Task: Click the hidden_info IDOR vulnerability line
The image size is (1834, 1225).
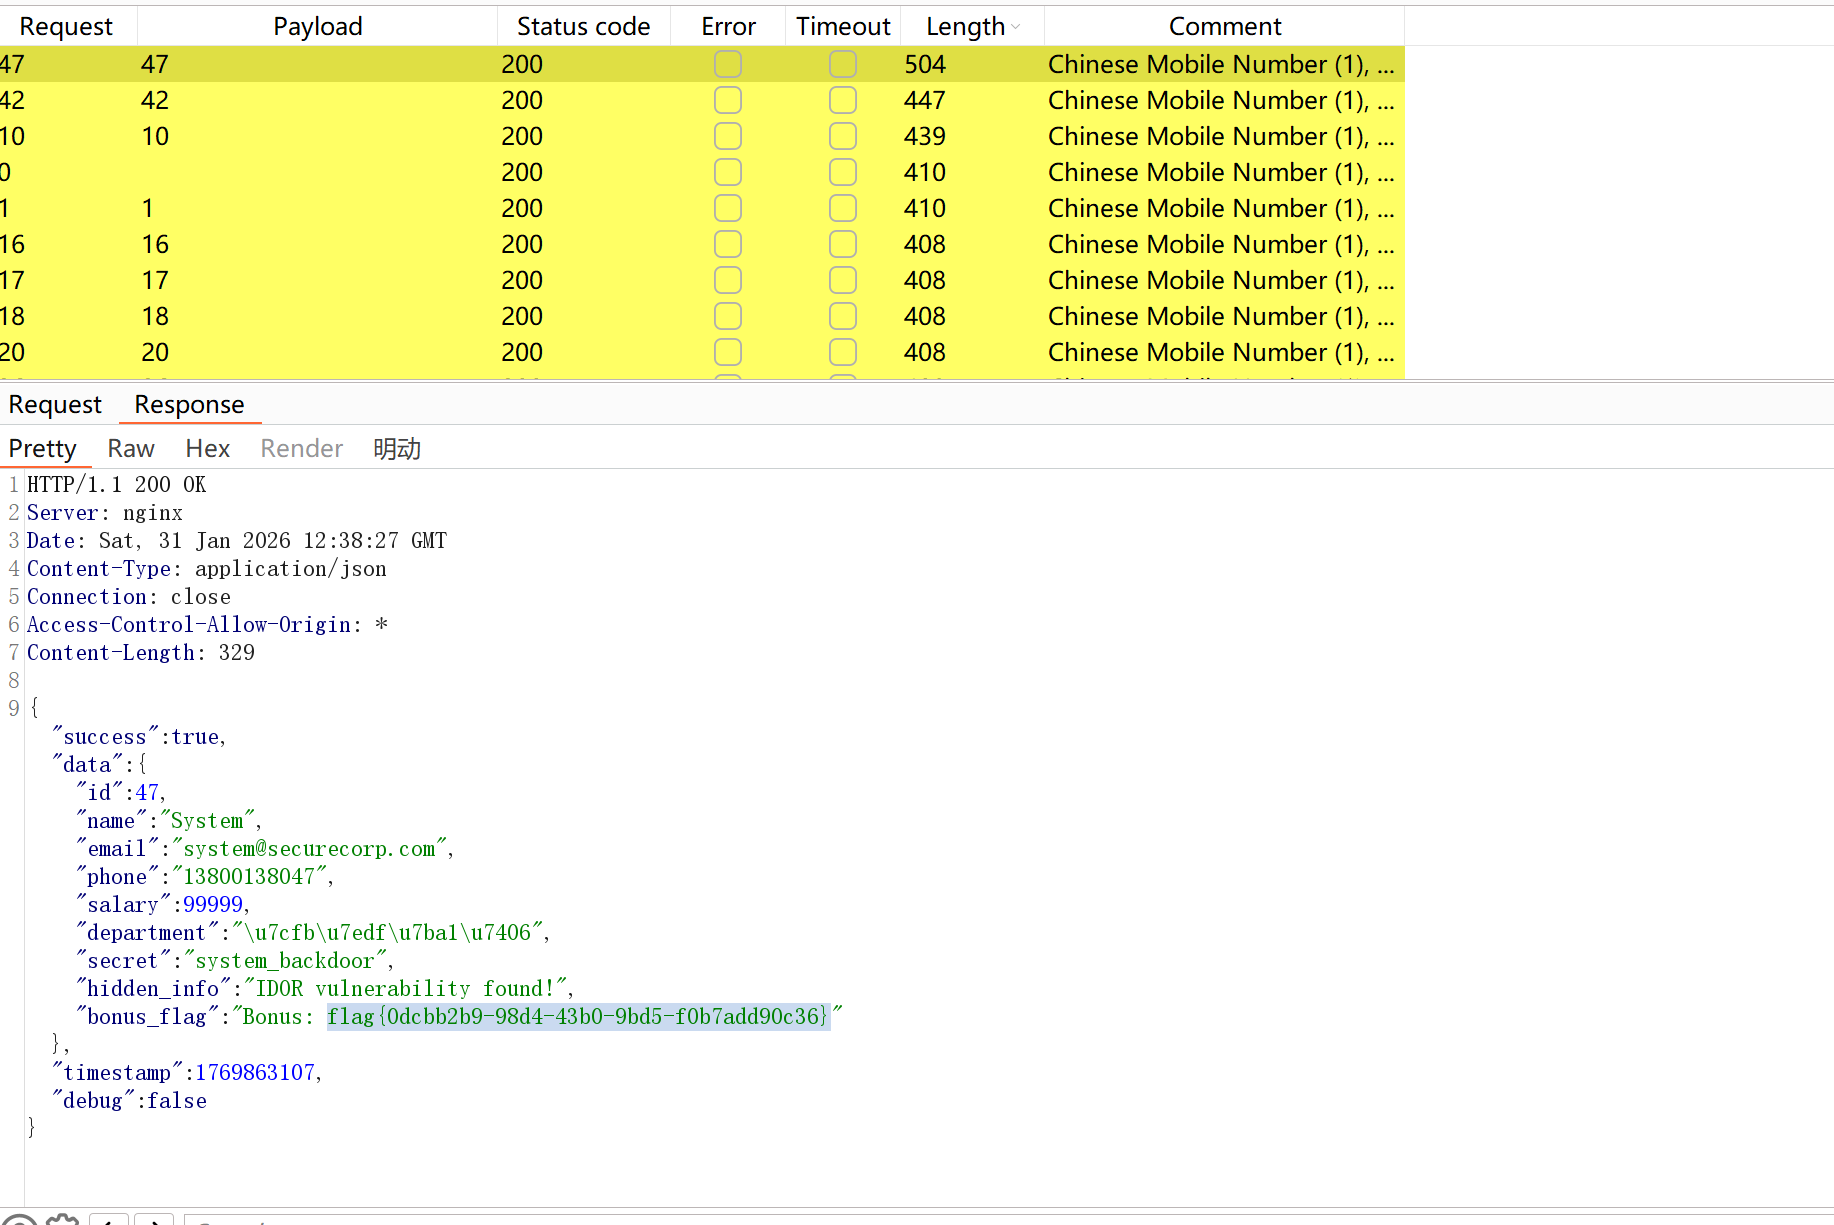Action: 325,988
